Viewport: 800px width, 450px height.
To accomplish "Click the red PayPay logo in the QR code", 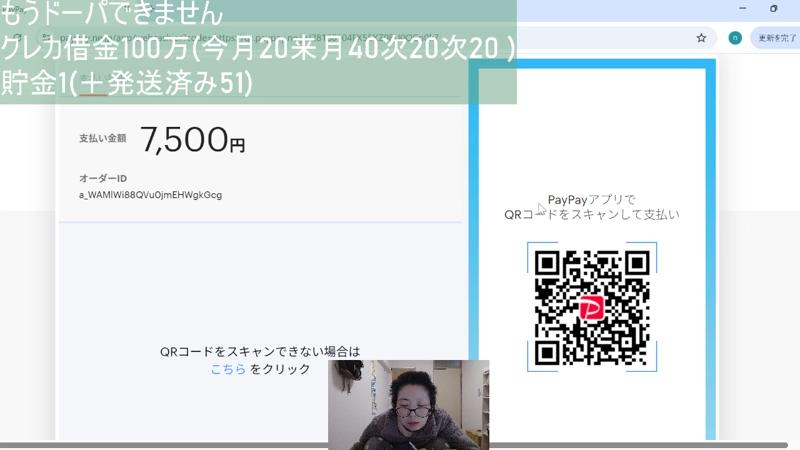I will (592, 307).
